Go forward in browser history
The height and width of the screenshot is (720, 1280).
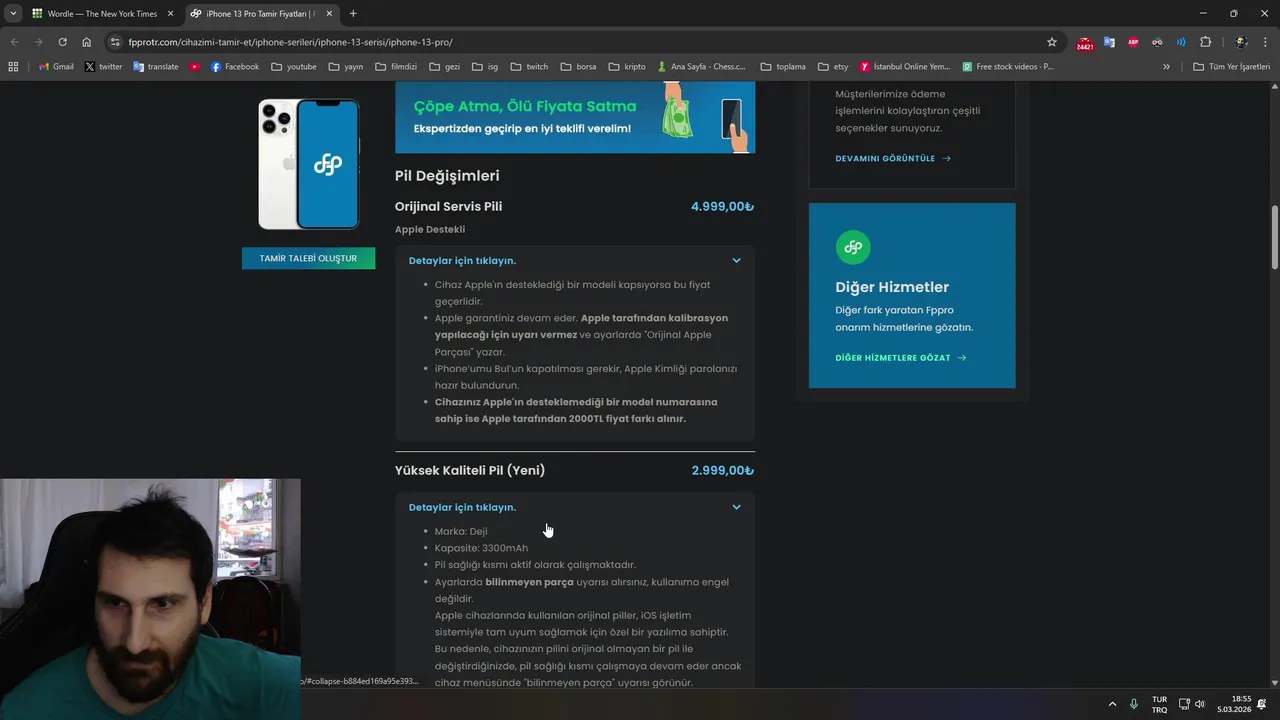pyautogui.click(x=38, y=42)
